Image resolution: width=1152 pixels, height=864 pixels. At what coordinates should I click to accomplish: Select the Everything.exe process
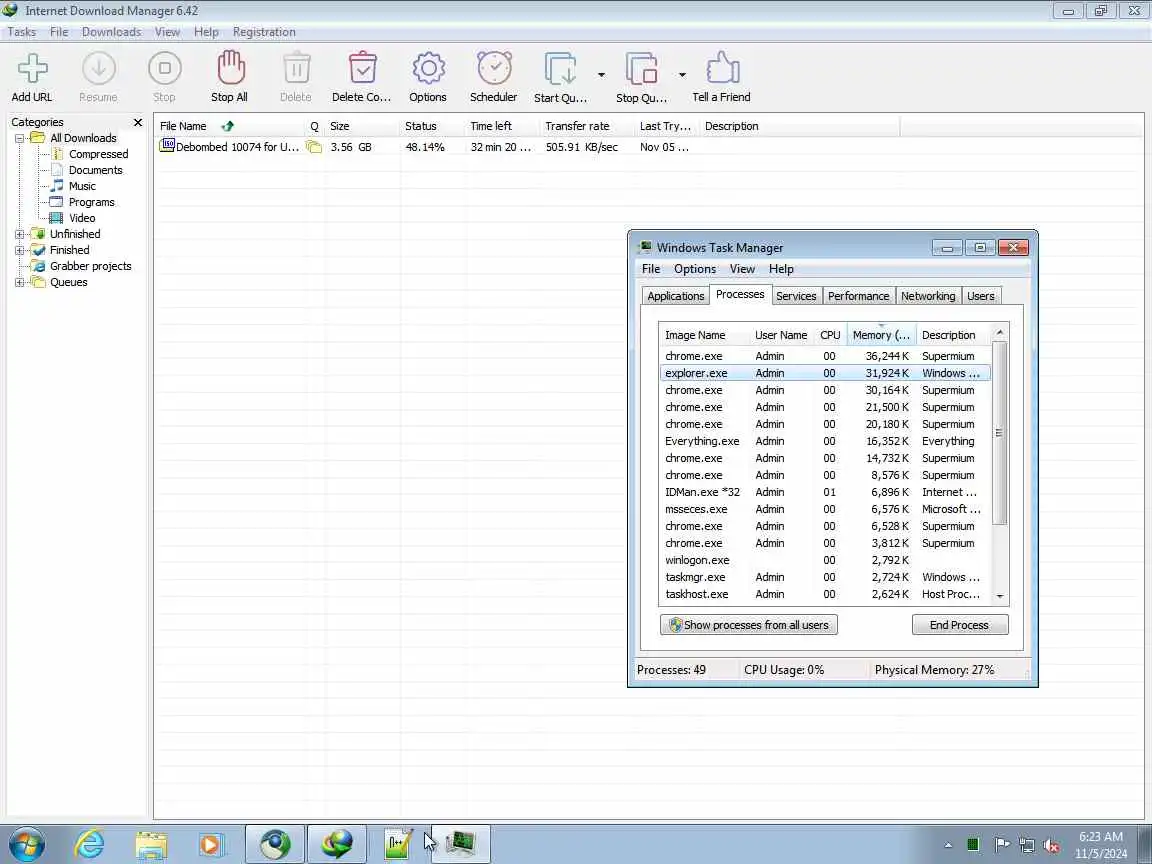[x=825, y=442]
